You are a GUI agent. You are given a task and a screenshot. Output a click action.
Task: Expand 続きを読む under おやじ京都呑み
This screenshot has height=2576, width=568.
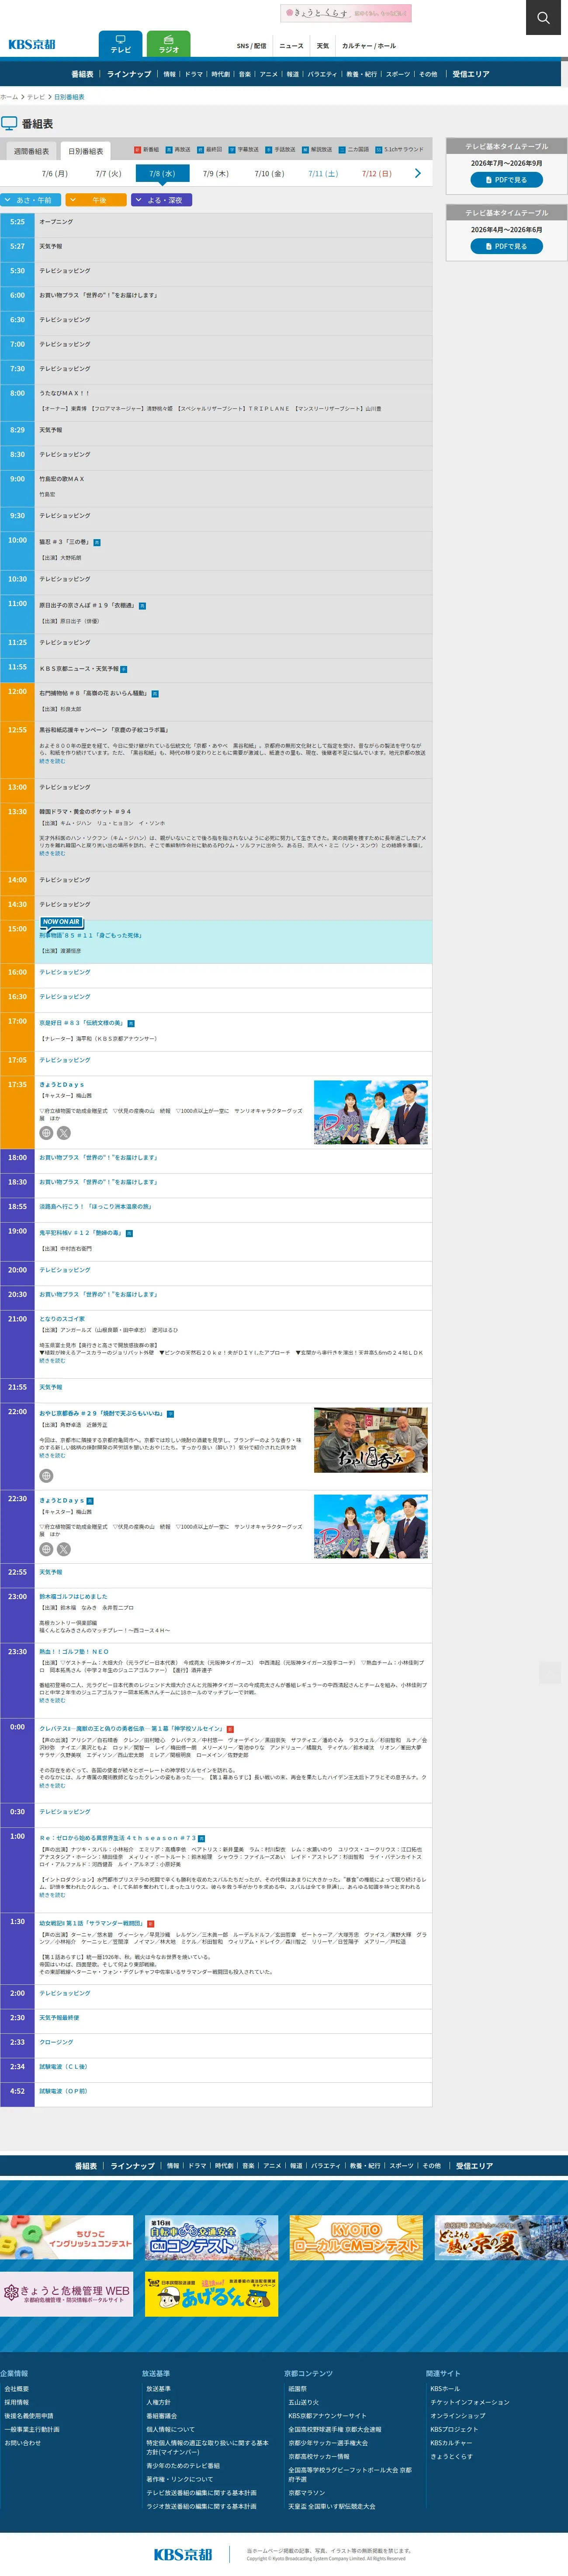[x=52, y=1455]
